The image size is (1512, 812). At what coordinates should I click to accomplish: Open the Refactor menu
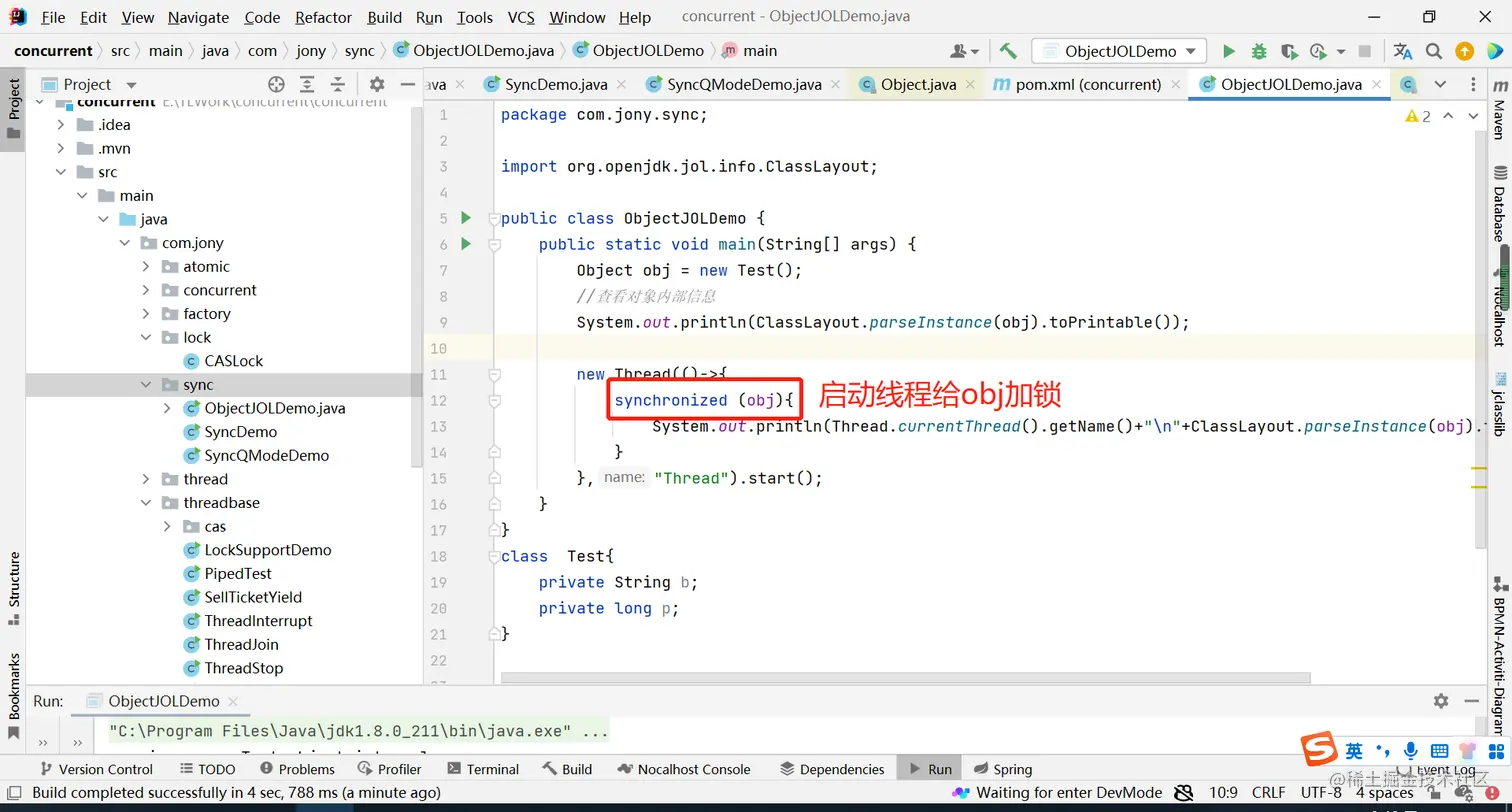(x=323, y=17)
